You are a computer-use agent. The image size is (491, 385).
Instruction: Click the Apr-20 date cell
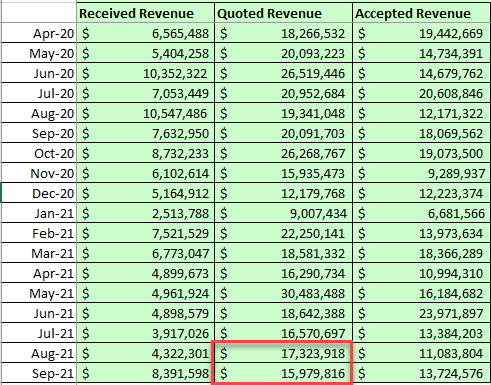coord(39,33)
